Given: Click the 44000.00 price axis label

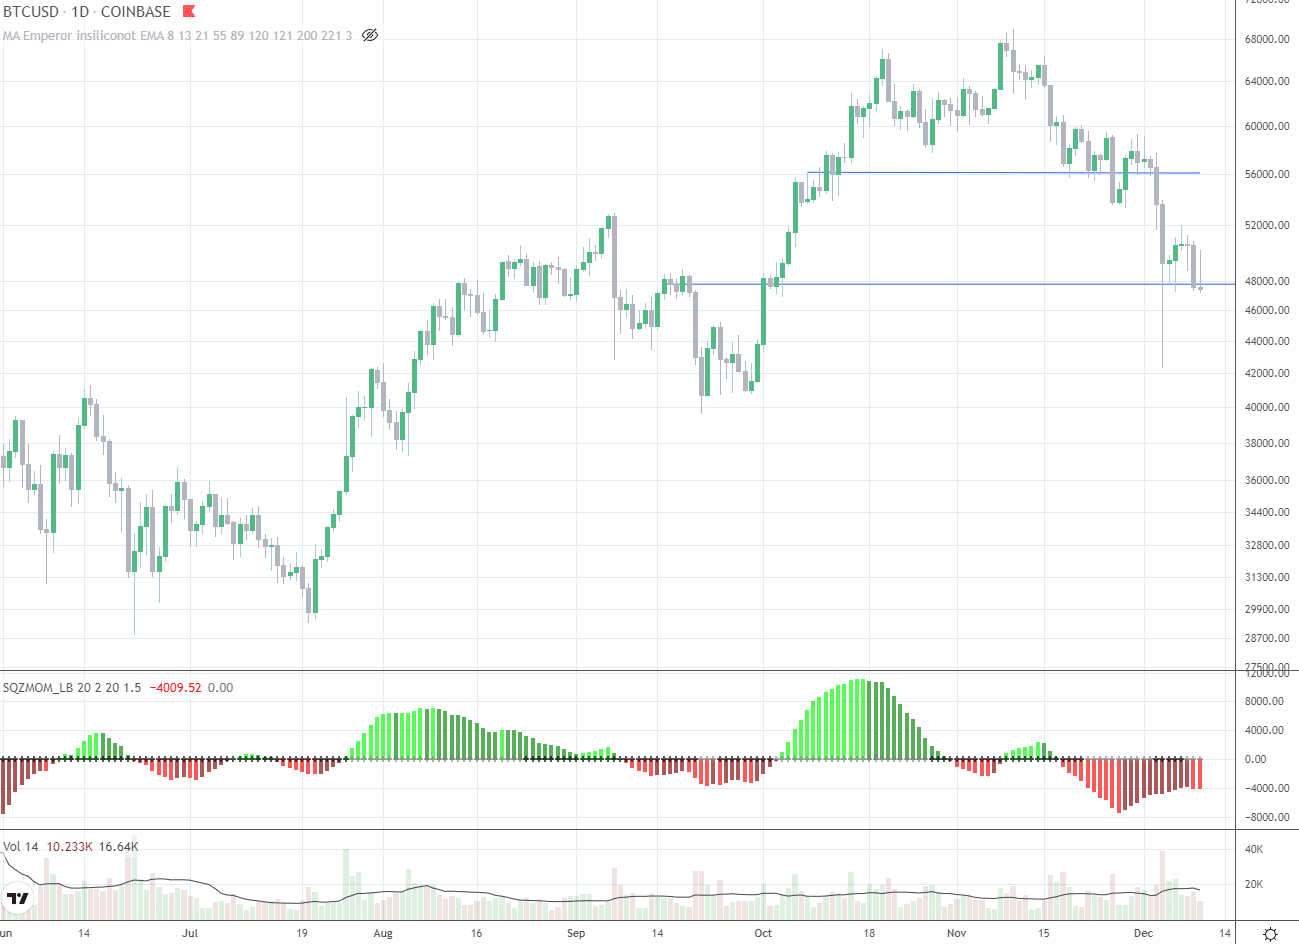Looking at the screenshot, I should 1267,342.
